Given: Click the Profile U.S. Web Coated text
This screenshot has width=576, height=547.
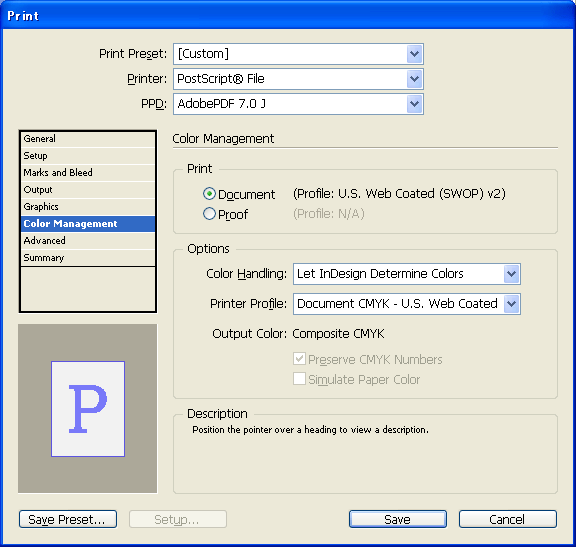Looking at the screenshot, I should (x=399, y=194).
